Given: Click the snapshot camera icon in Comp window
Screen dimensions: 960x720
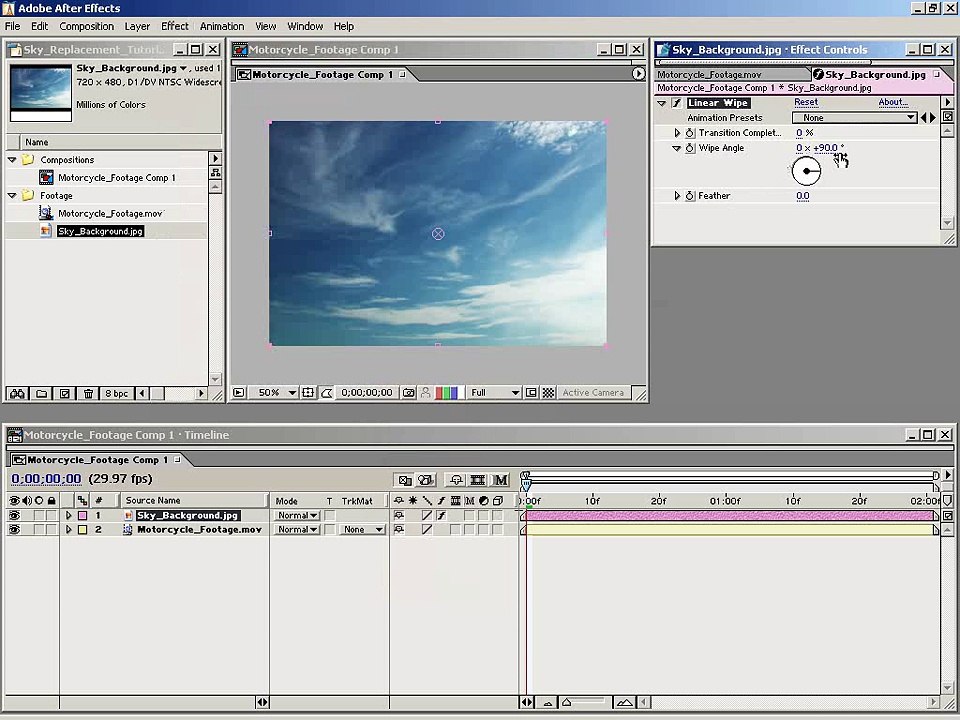Looking at the screenshot, I should (408, 392).
